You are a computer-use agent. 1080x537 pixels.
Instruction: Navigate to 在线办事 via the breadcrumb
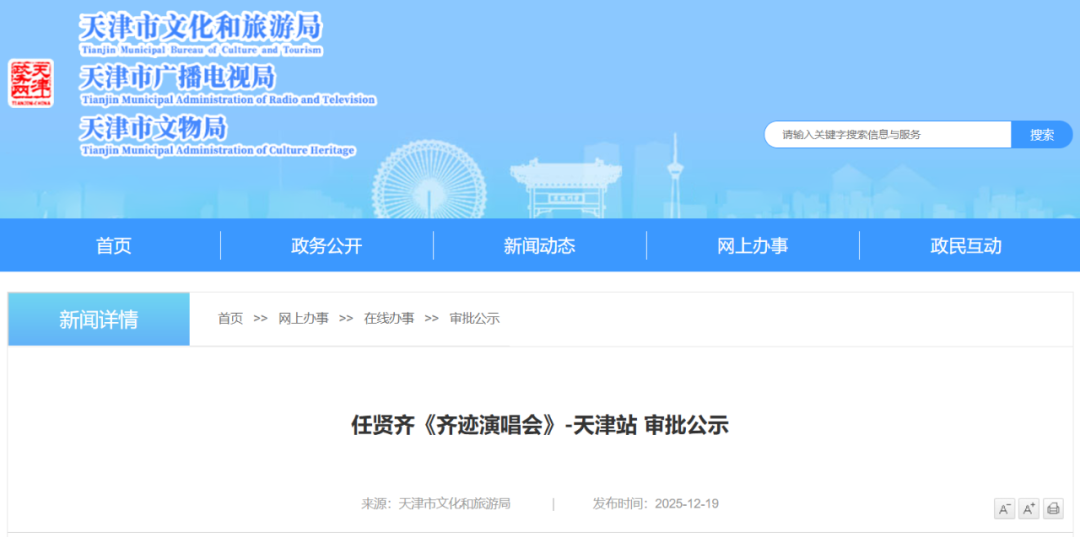(x=389, y=319)
